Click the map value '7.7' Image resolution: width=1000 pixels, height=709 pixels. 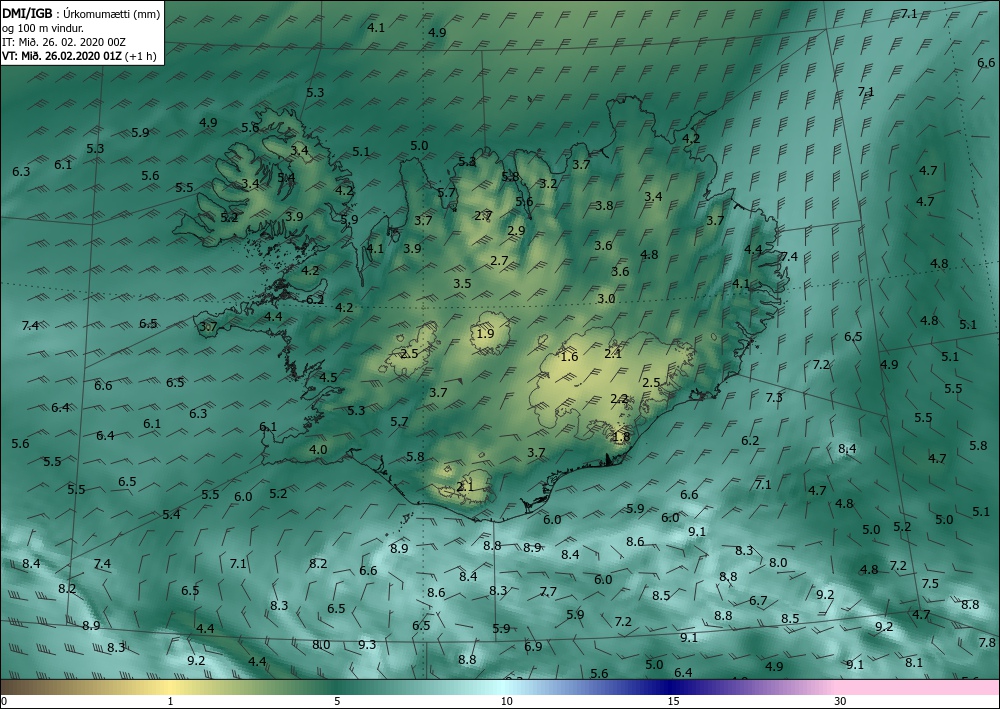(x=548, y=592)
